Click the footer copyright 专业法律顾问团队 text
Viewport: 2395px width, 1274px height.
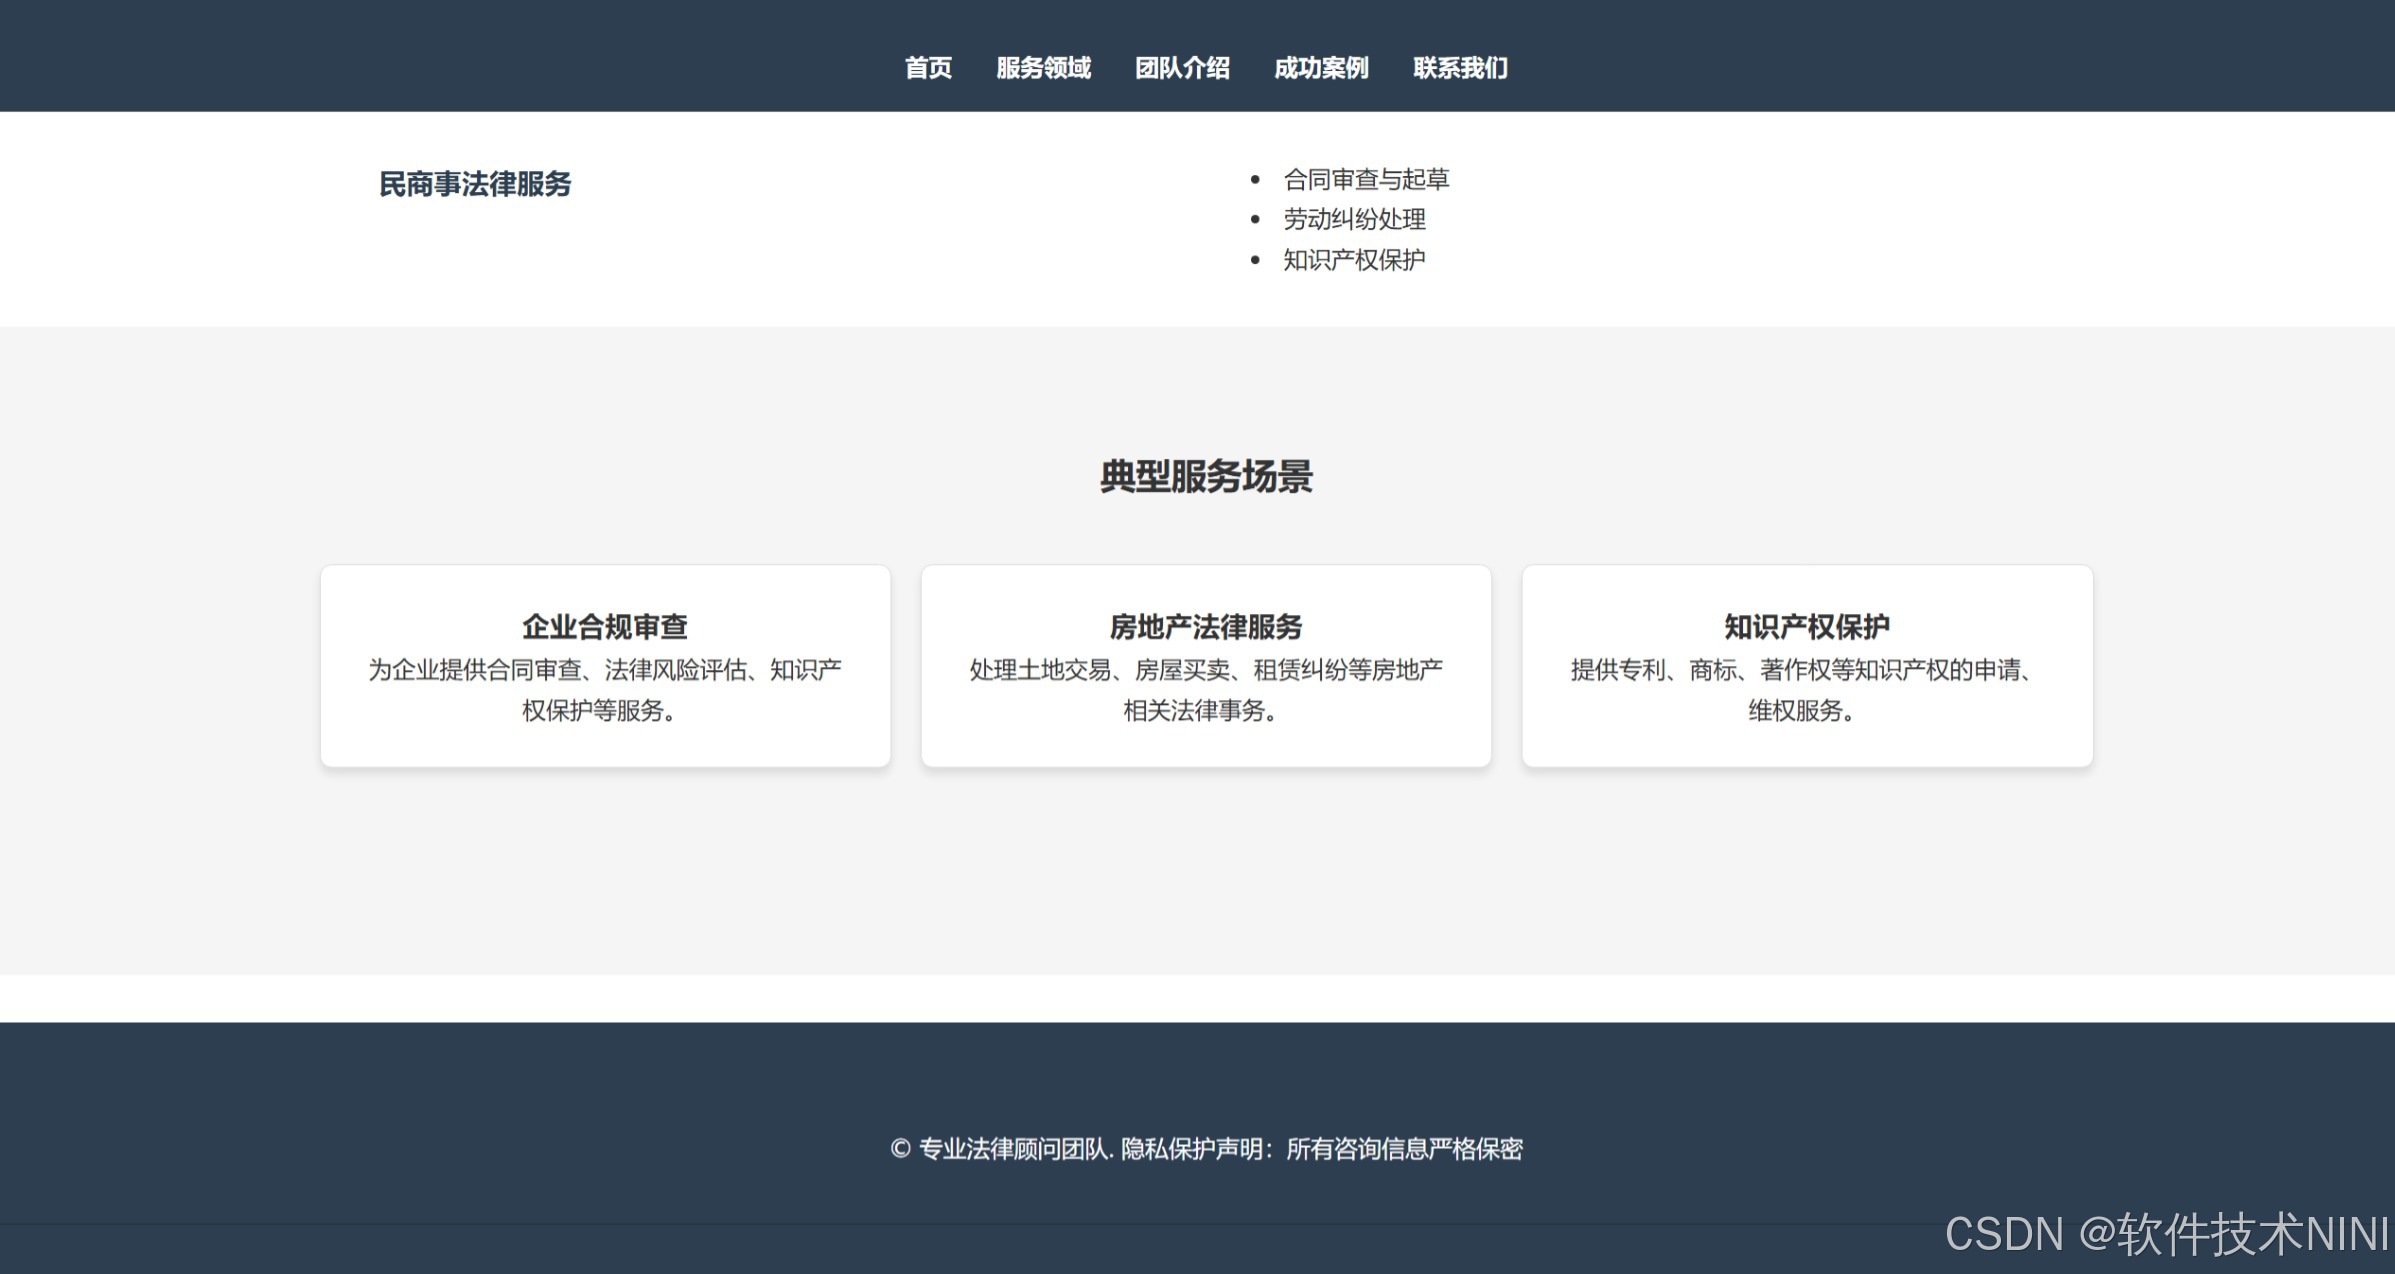pos(1012,1149)
